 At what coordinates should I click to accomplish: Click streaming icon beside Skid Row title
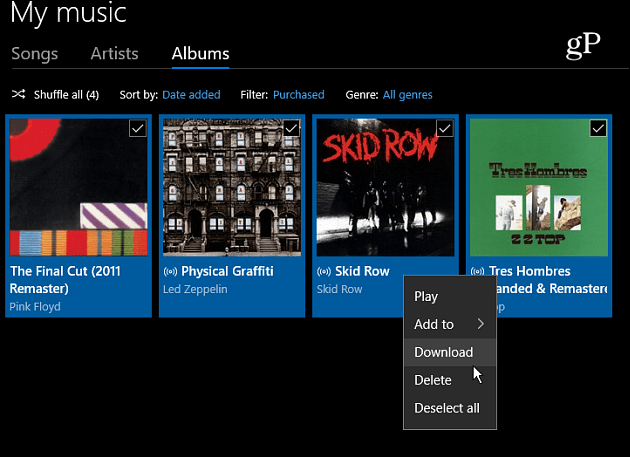coord(324,272)
